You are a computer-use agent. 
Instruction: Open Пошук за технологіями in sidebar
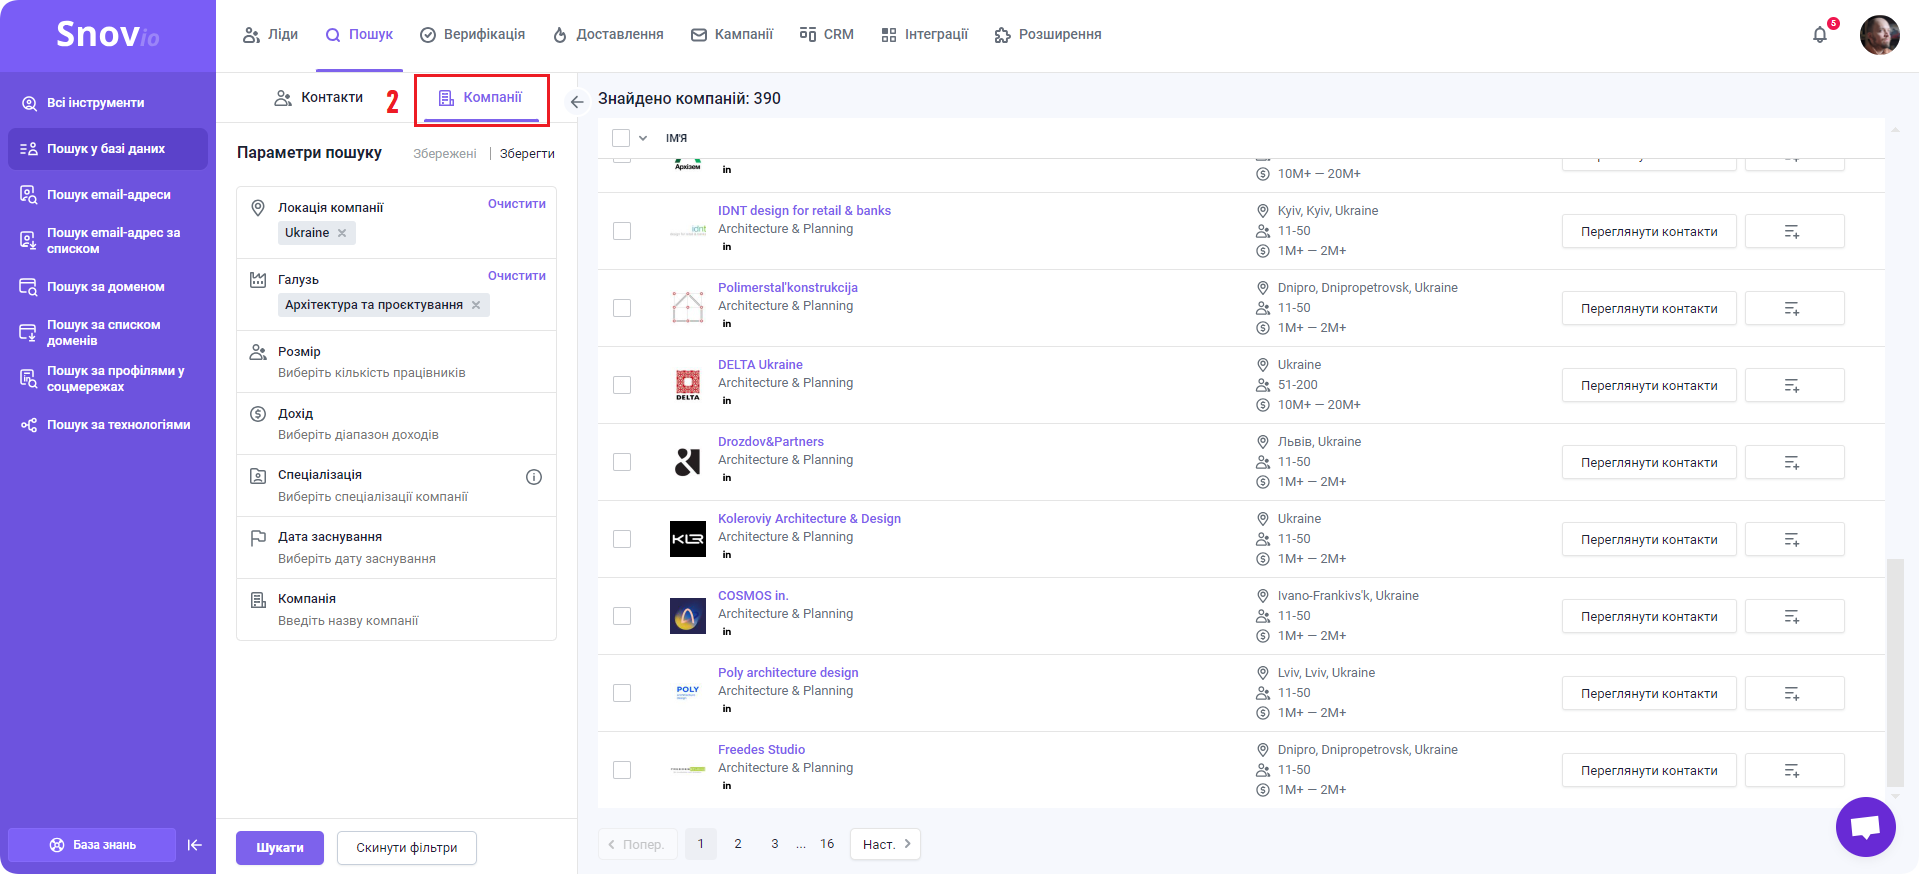pos(108,425)
